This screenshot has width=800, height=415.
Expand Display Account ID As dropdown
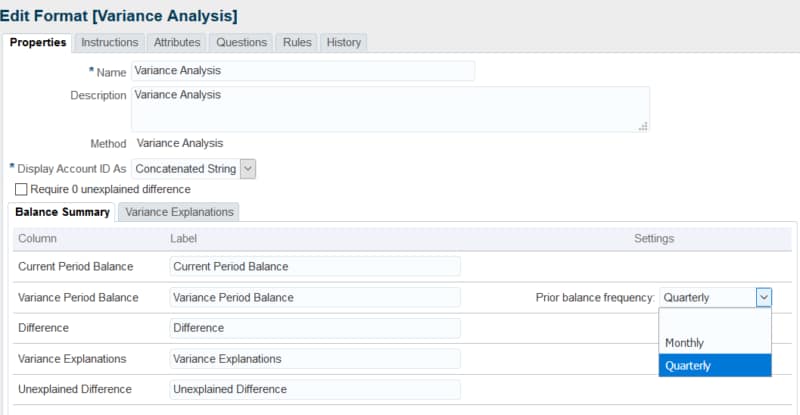248,169
